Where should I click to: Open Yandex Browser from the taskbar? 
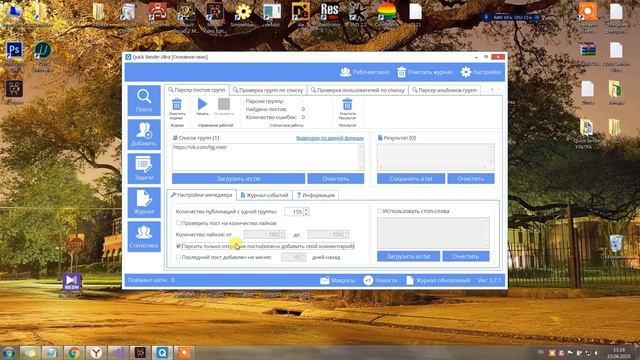96,352
